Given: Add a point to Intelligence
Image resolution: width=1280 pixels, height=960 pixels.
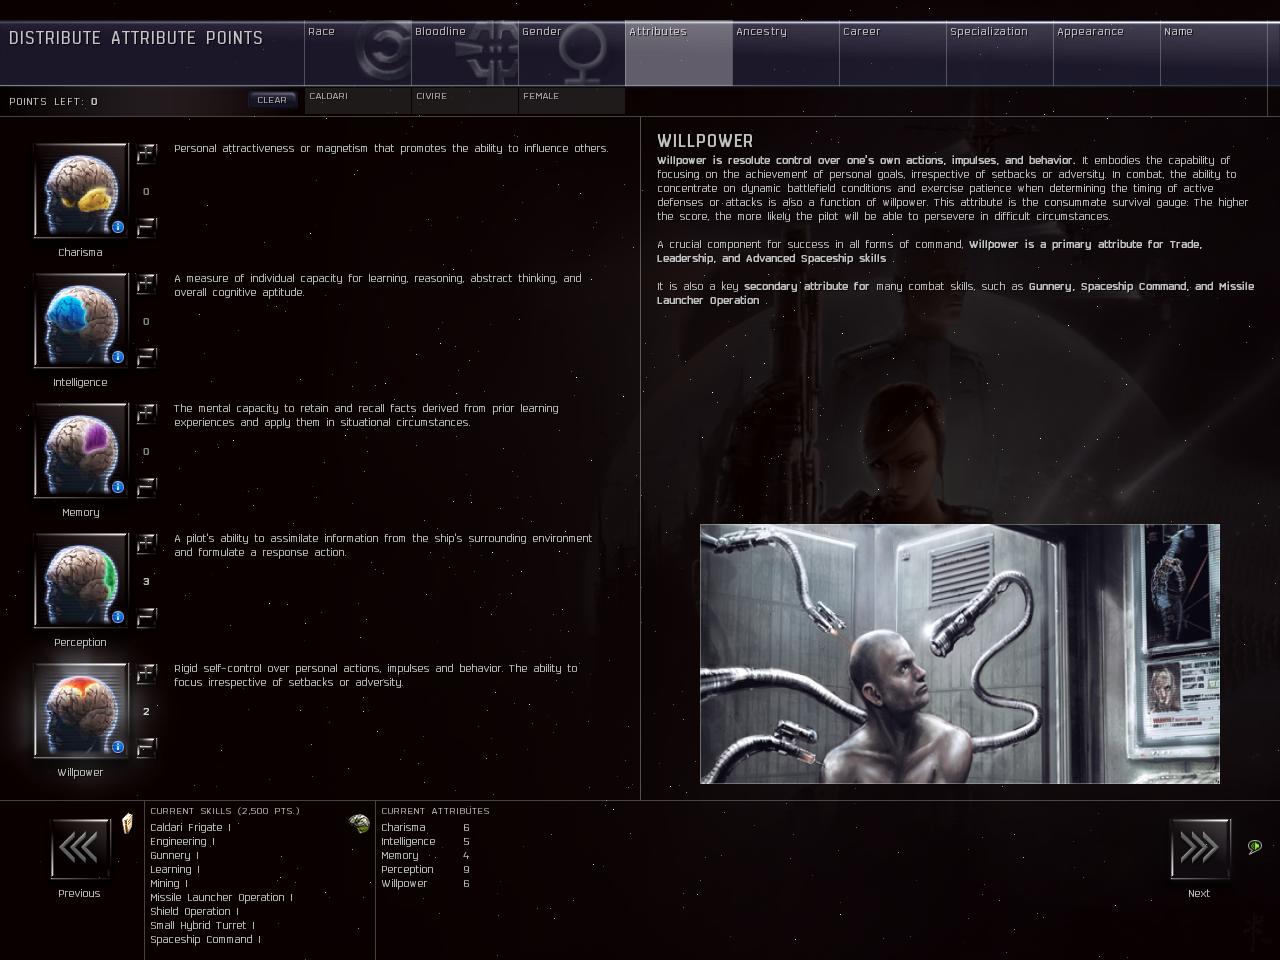Looking at the screenshot, I should tap(147, 283).
